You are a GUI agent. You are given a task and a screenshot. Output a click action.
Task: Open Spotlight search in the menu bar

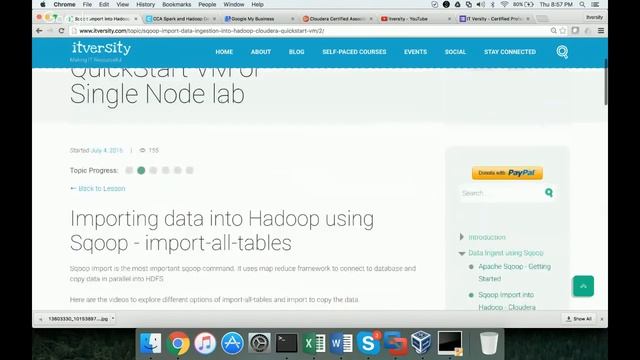tap(582, 4)
